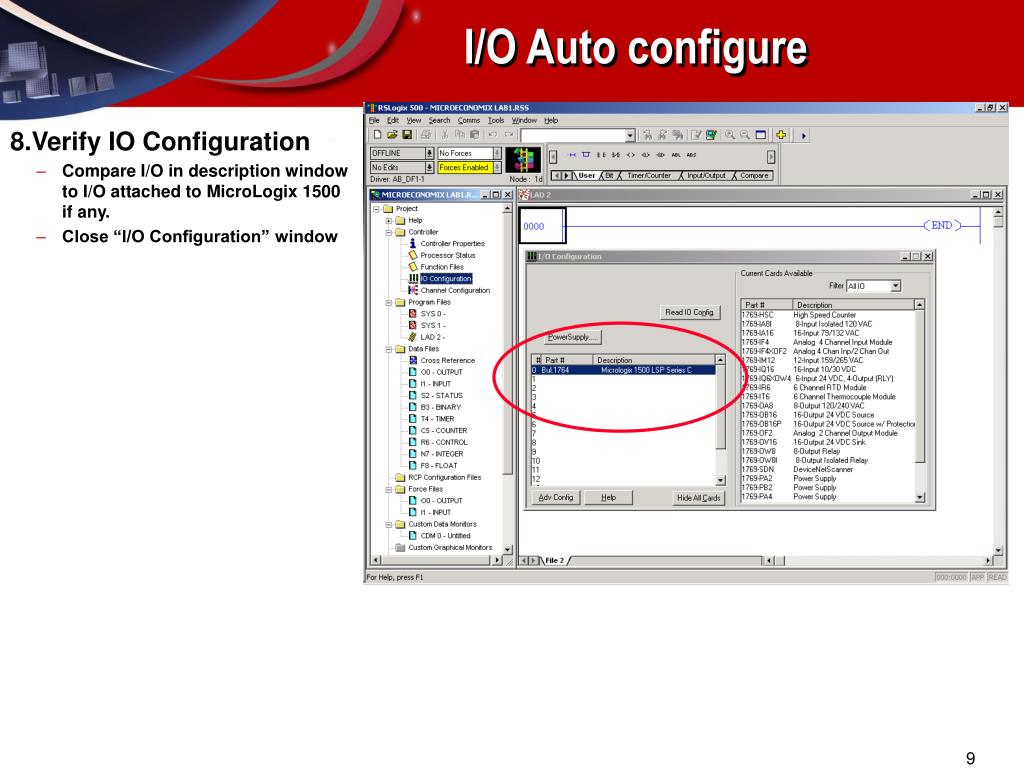
Task: Open the Search menu
Action: click(440, 120)
